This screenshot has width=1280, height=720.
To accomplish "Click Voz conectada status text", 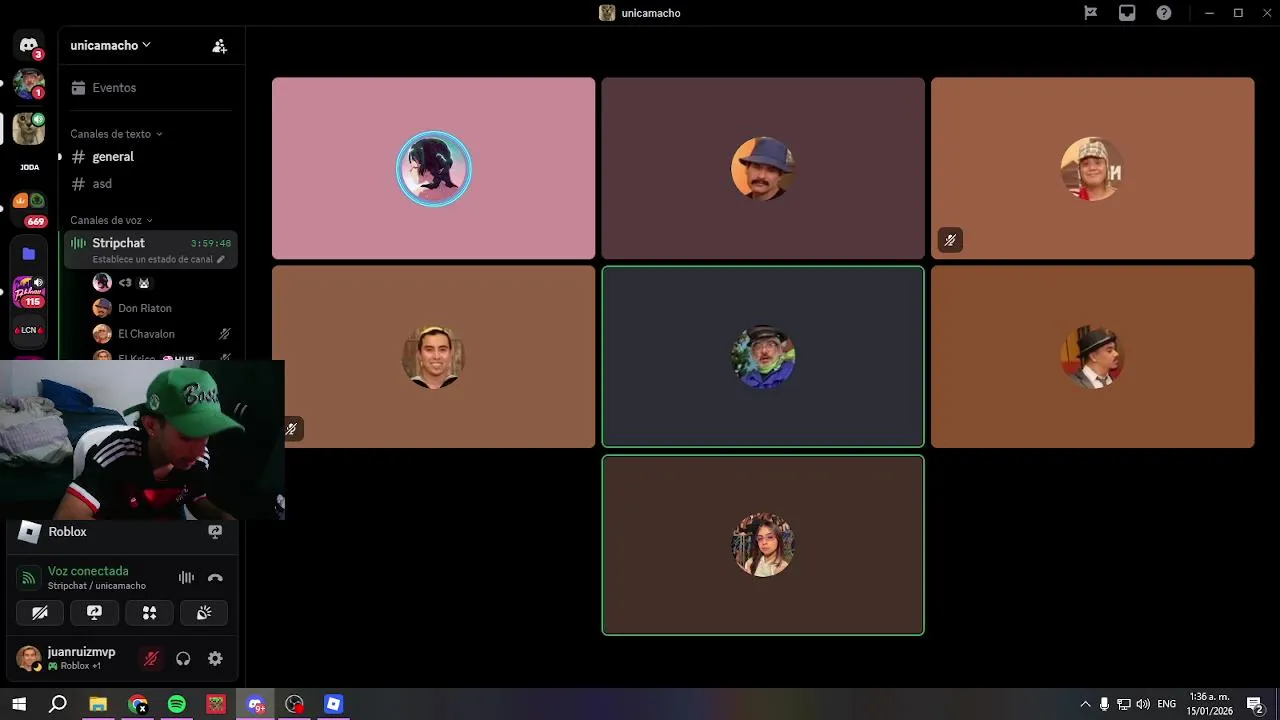I will (88, 571).
